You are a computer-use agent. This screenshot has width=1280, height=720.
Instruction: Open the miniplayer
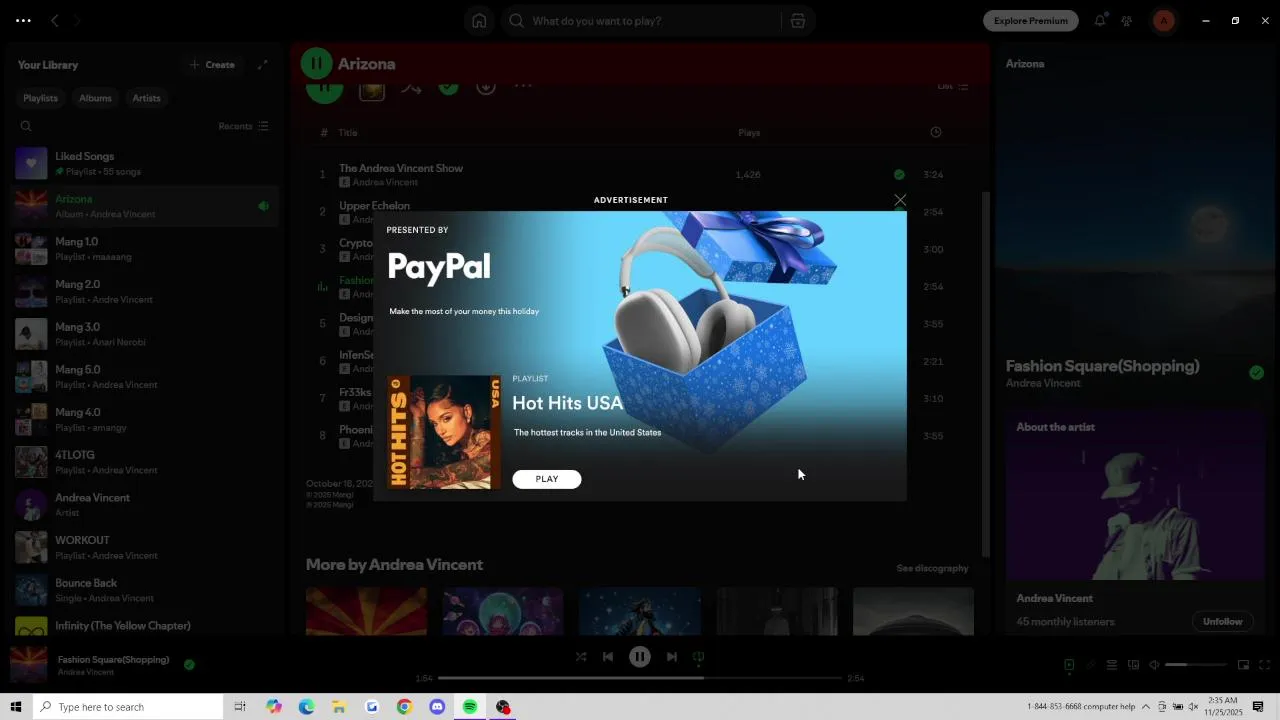point(1243,665)
